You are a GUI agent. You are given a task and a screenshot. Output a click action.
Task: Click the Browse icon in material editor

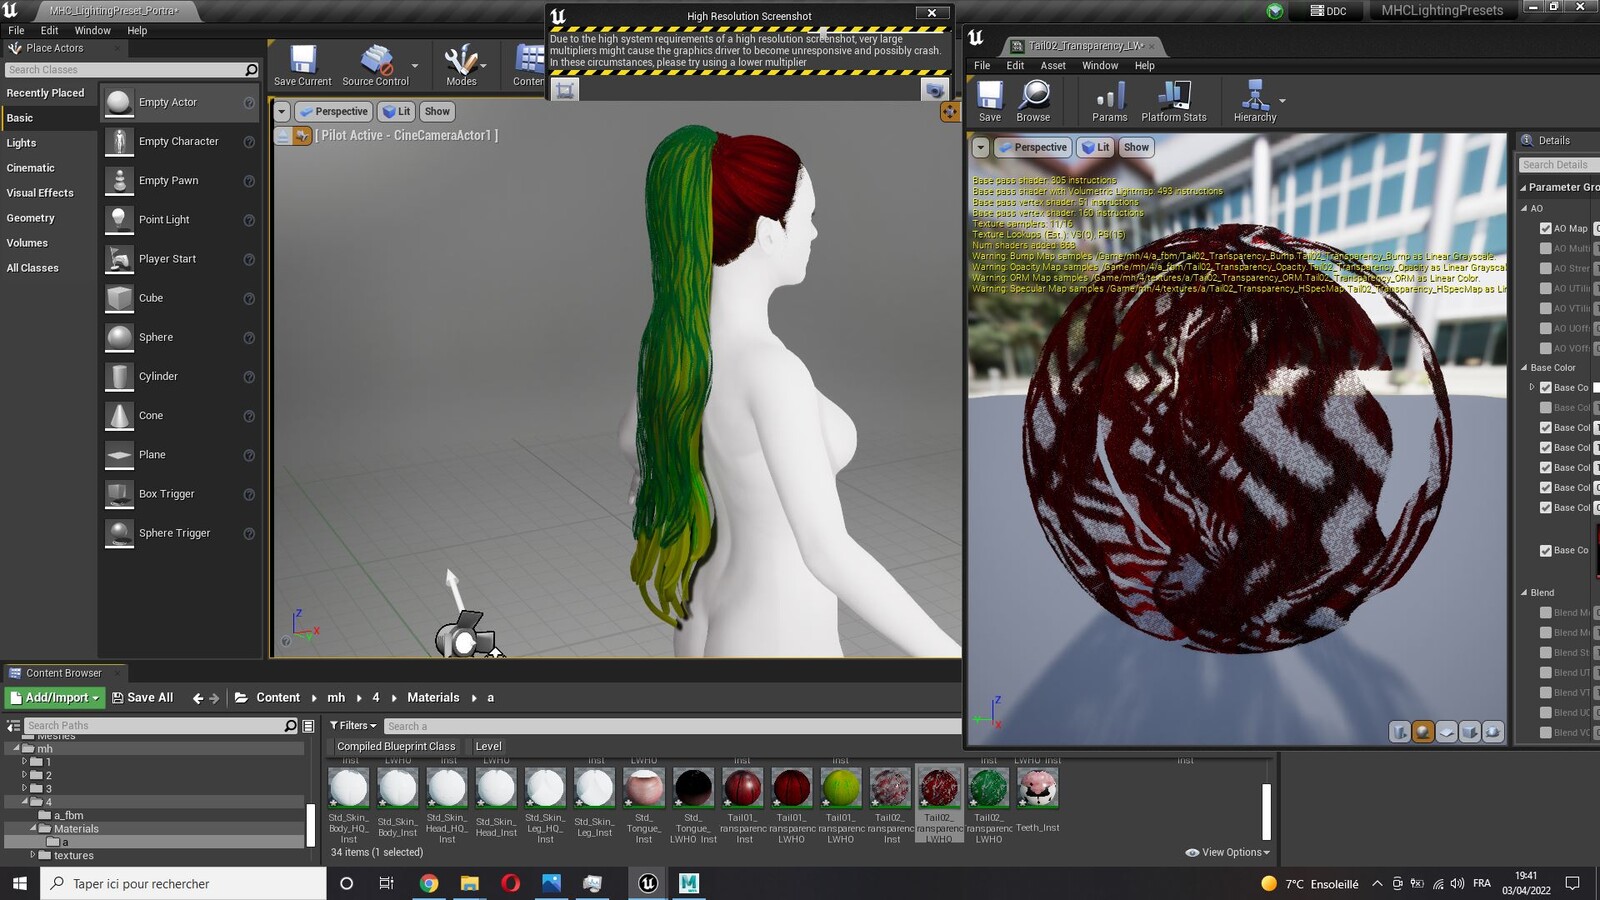tap(1033, 101)
